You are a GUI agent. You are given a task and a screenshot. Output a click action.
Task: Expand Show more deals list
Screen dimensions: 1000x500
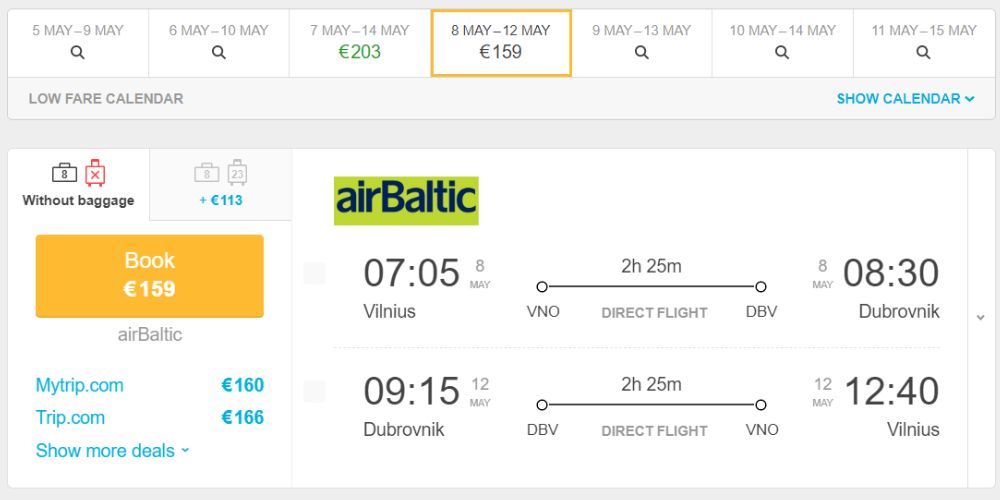[x=113, y=451]
